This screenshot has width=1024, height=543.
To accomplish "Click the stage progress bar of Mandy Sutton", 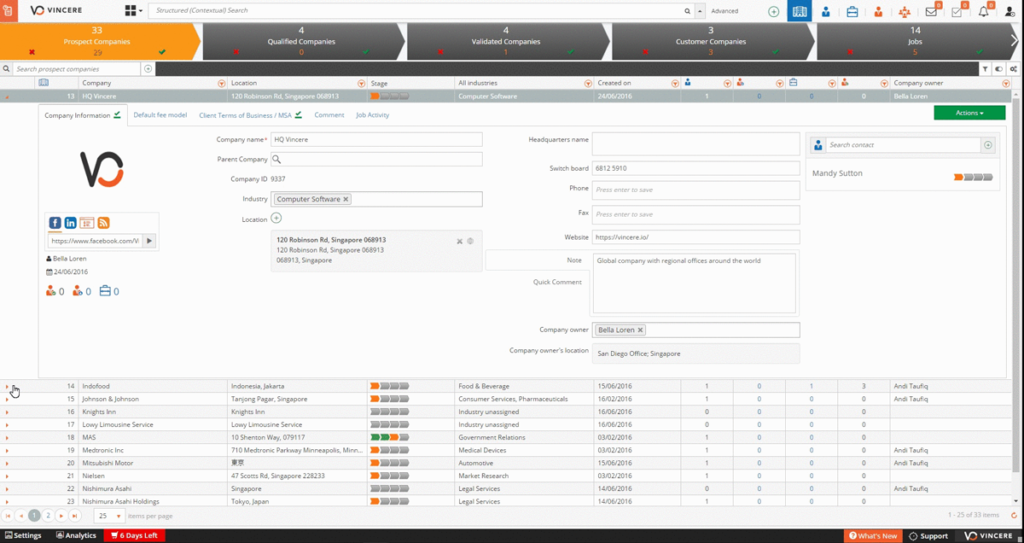I will (x=973, y=177).
